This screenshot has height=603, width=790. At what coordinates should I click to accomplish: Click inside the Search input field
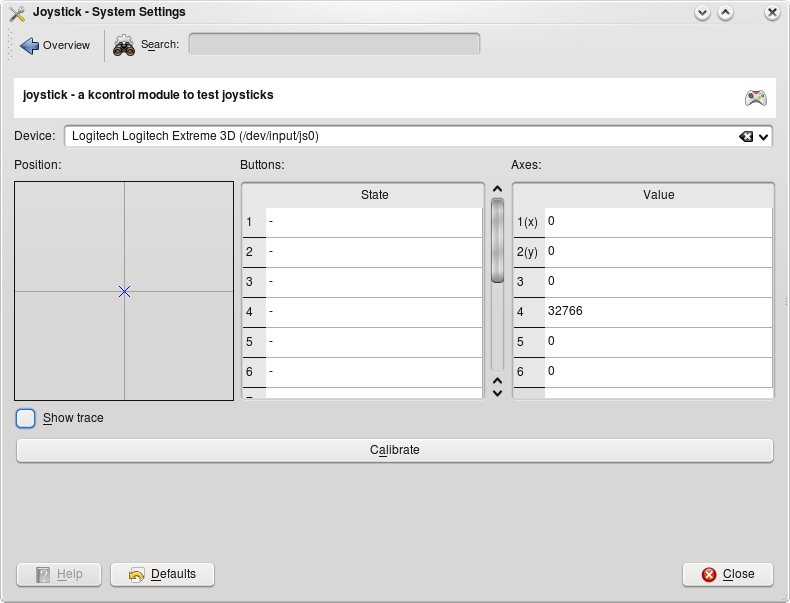[x=334, y=44]
